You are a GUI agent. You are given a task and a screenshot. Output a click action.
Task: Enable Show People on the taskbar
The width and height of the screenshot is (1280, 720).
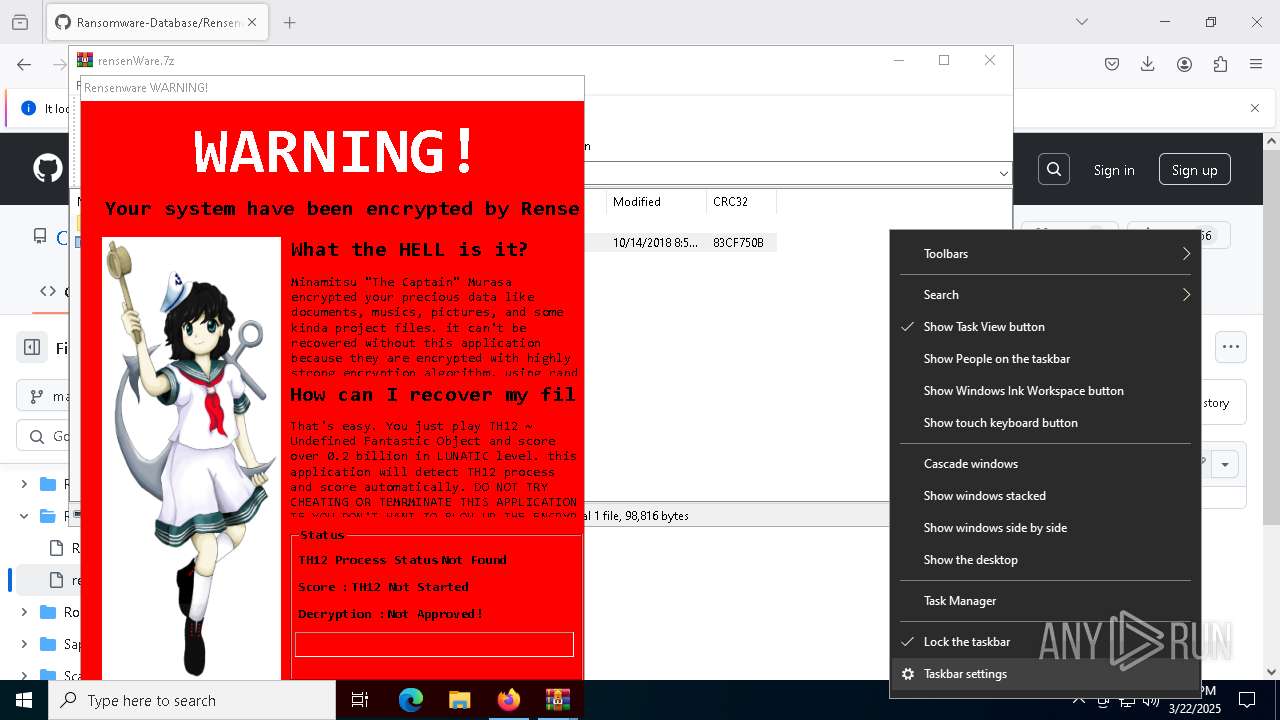pos(1045,359)
